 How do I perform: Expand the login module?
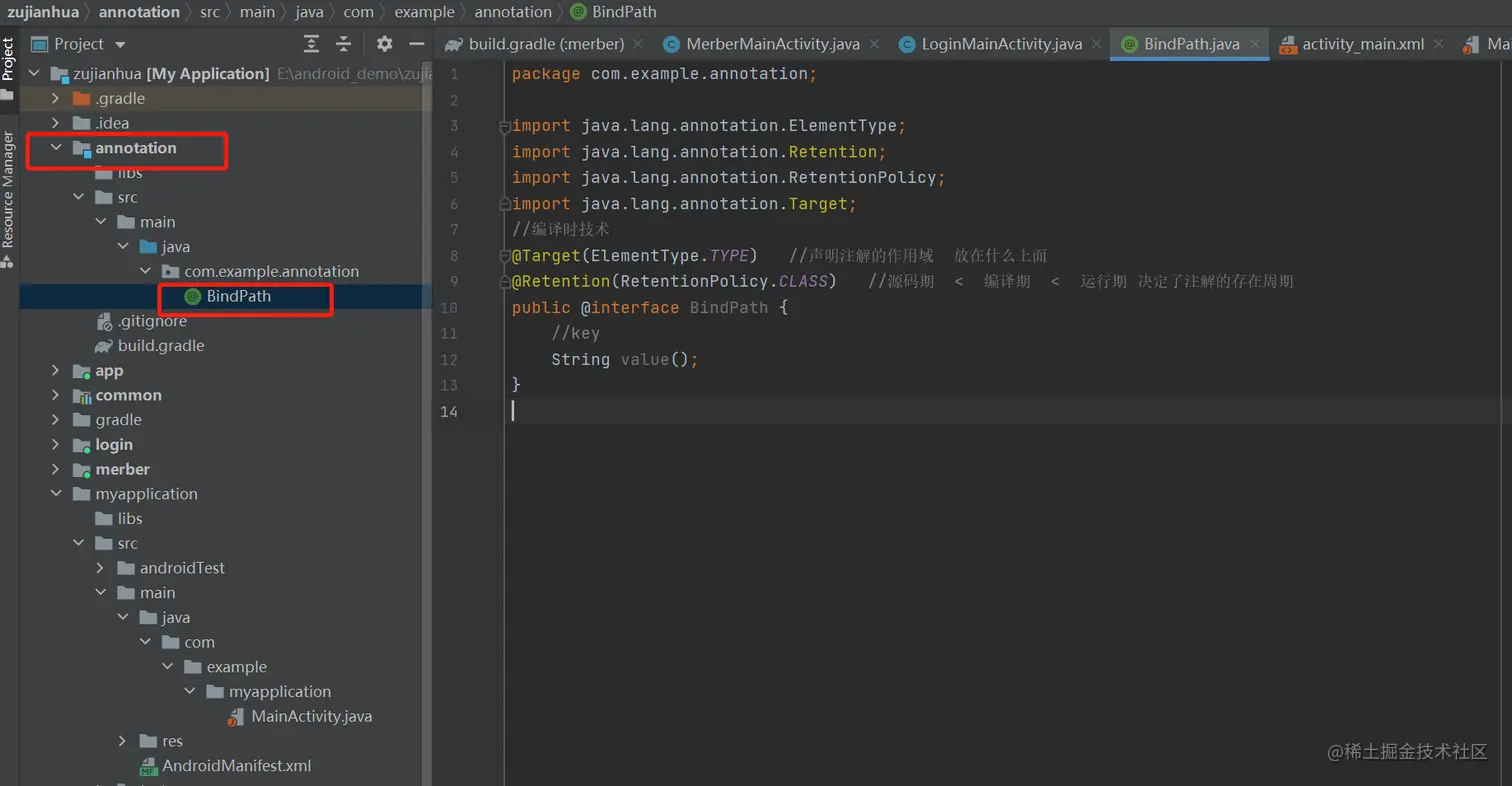tap(57, 445)
